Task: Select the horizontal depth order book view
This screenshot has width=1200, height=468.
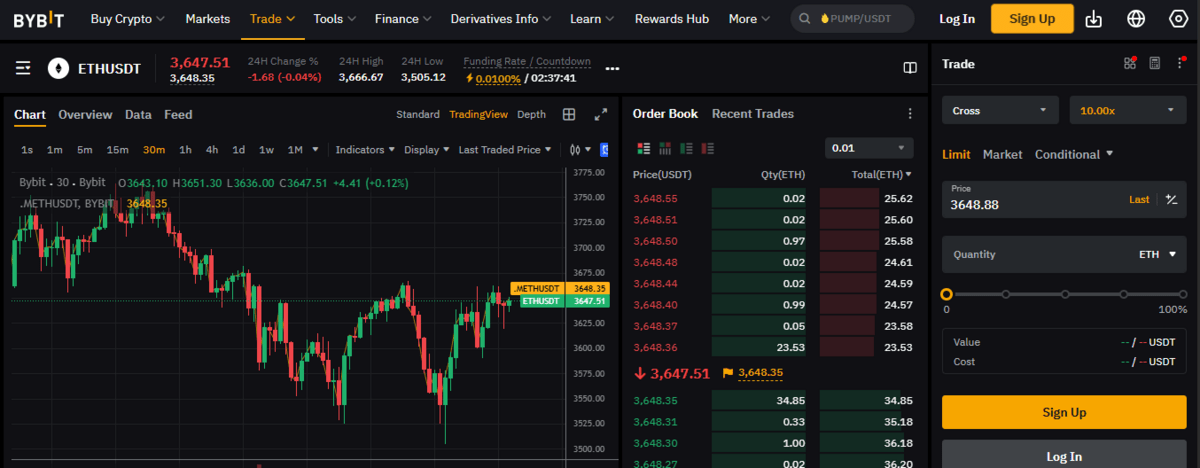Action: [665, 149]
